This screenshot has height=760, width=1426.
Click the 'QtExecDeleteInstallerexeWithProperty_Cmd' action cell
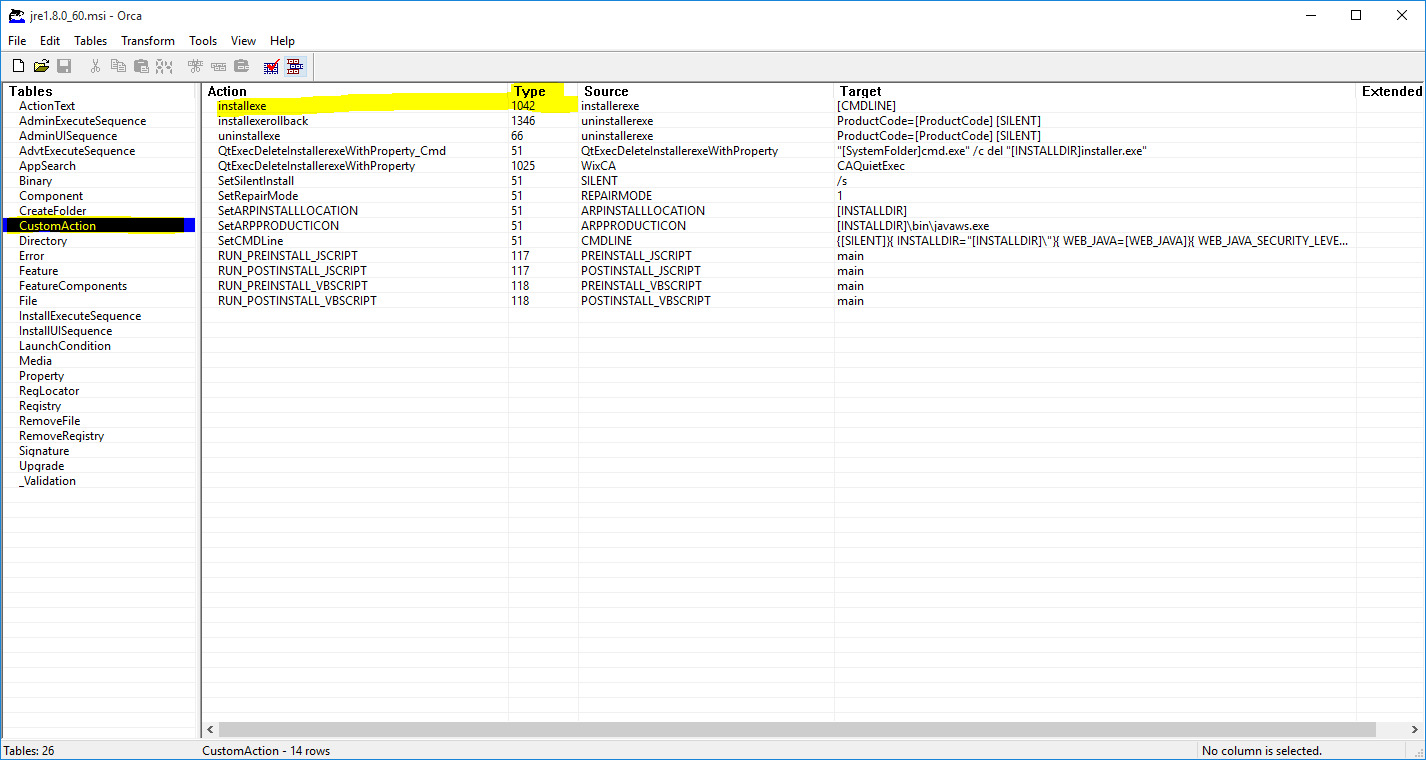pos(332,151)
